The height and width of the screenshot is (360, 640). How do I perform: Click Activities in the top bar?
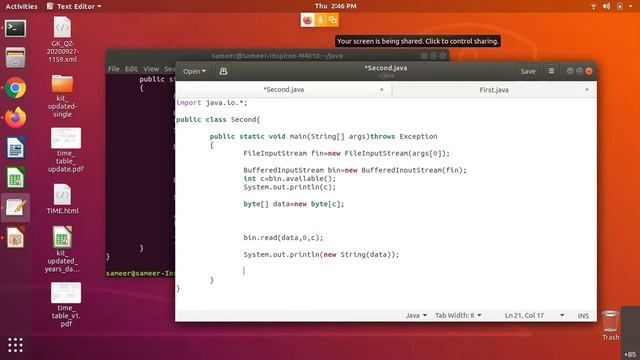pos(21,6)
